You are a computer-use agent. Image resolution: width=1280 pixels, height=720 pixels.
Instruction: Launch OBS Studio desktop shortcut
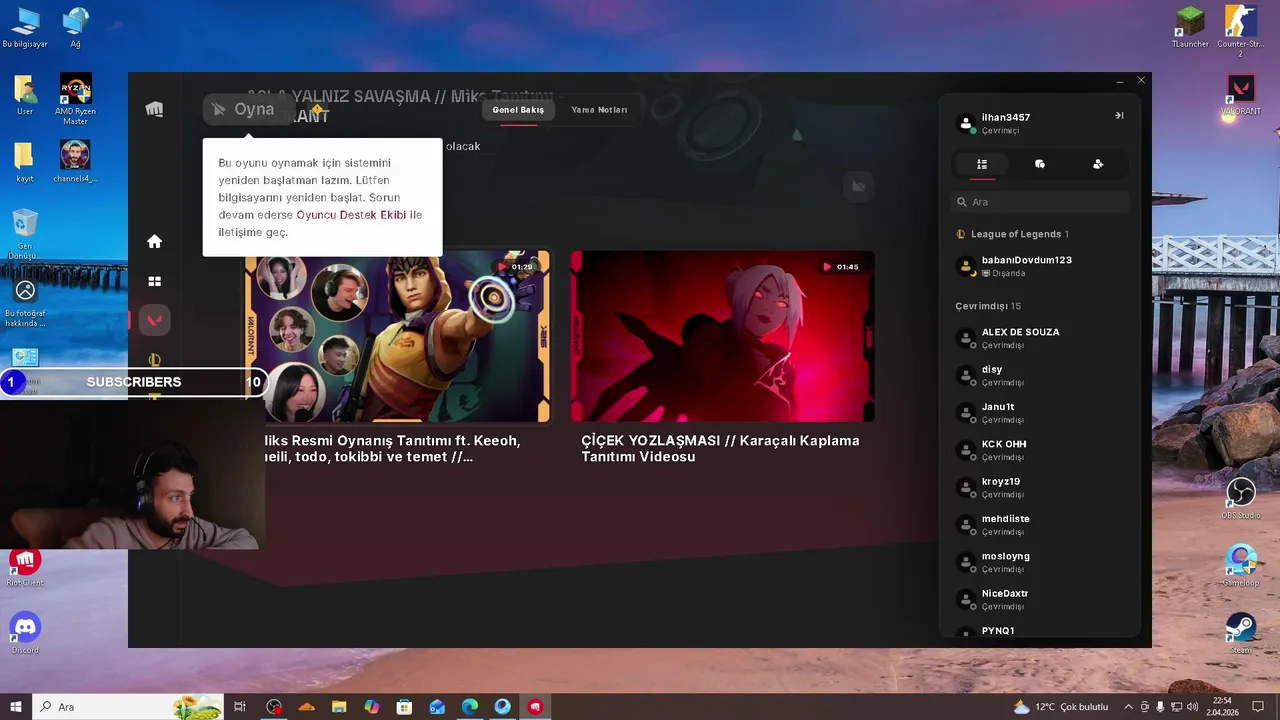point(1241,498)
